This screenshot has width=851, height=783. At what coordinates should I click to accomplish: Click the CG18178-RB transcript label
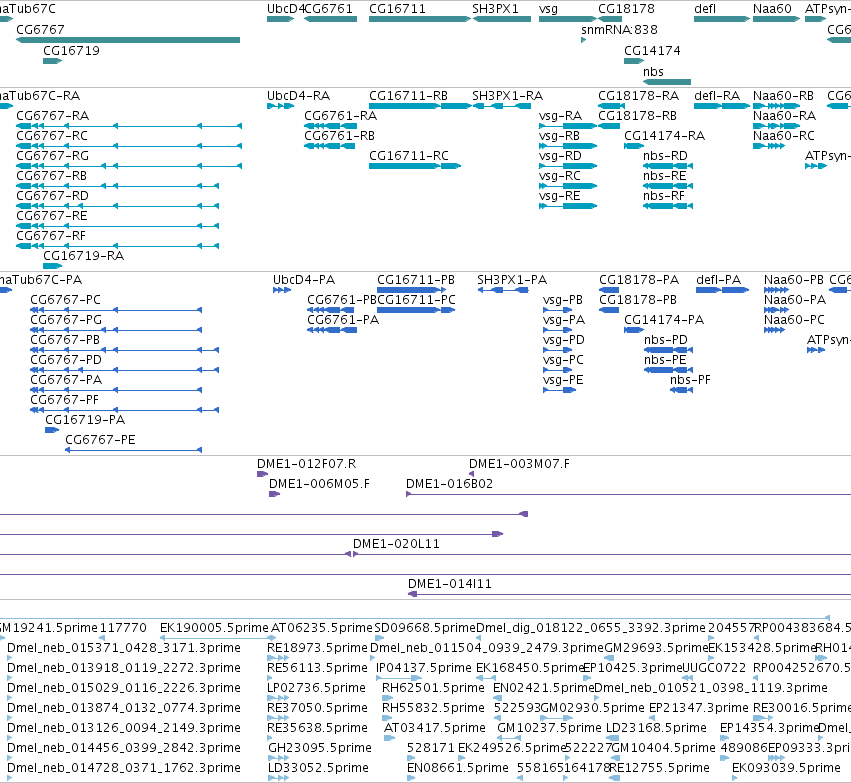tap(637, 116)
